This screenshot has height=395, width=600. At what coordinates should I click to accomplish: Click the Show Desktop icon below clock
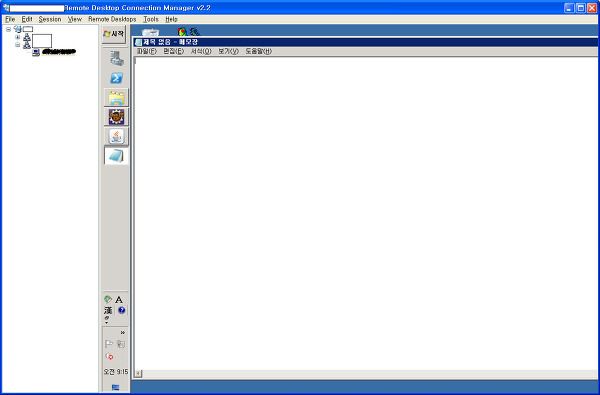pos(116,387)
